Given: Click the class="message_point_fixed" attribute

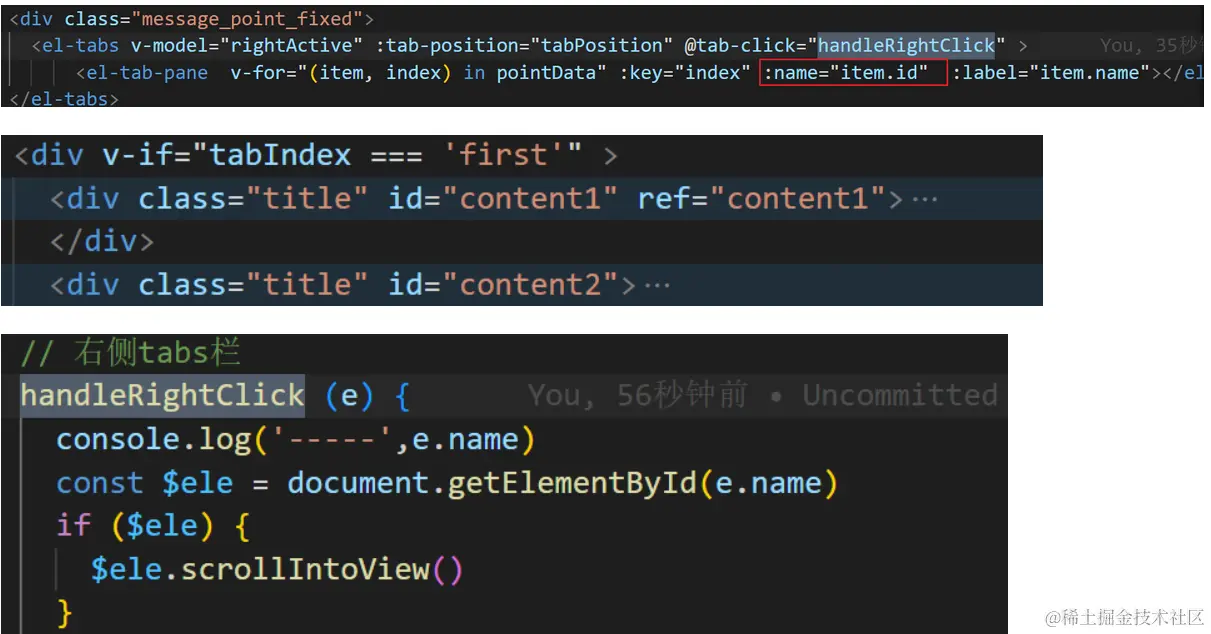Looking at the screenshot, I should [214, 19].
